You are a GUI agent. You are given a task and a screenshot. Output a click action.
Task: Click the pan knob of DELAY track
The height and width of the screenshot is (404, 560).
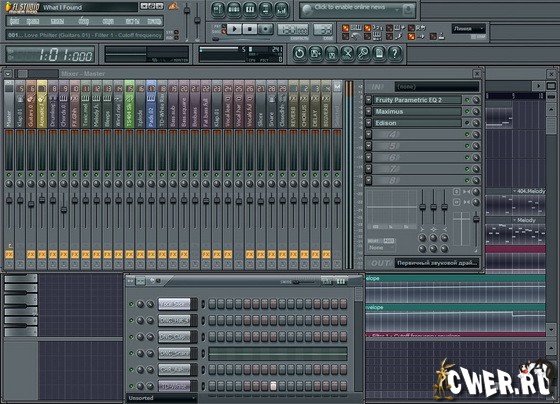(315, 184)
